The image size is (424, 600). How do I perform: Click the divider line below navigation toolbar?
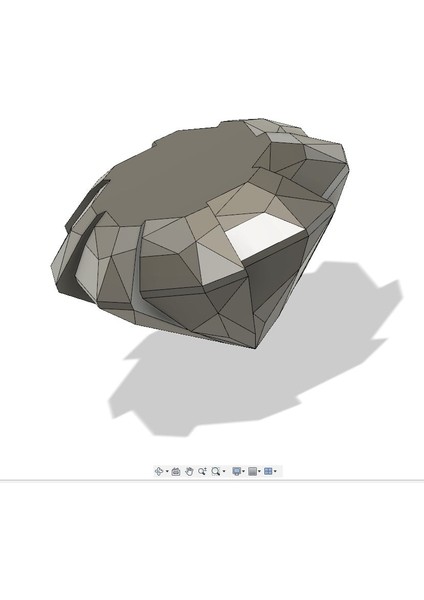[x=212, y=480]
